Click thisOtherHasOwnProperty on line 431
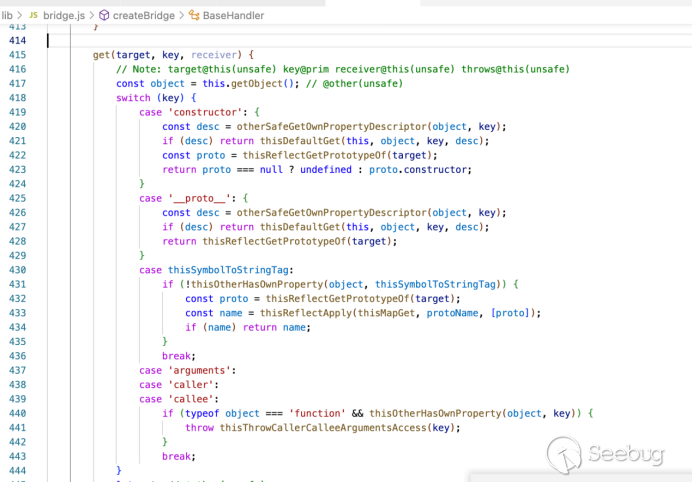 pos(257,284)
